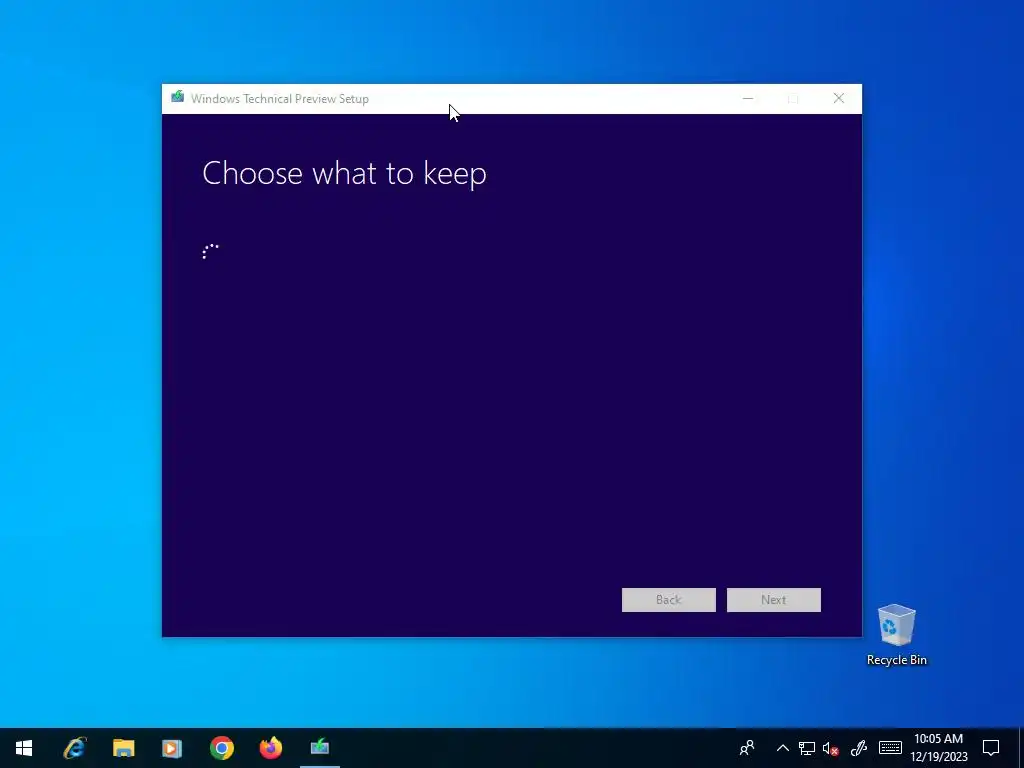
Task: Launch Google Chrome from the taskbar
Action: pyautogui.click(x=221, y=748)
